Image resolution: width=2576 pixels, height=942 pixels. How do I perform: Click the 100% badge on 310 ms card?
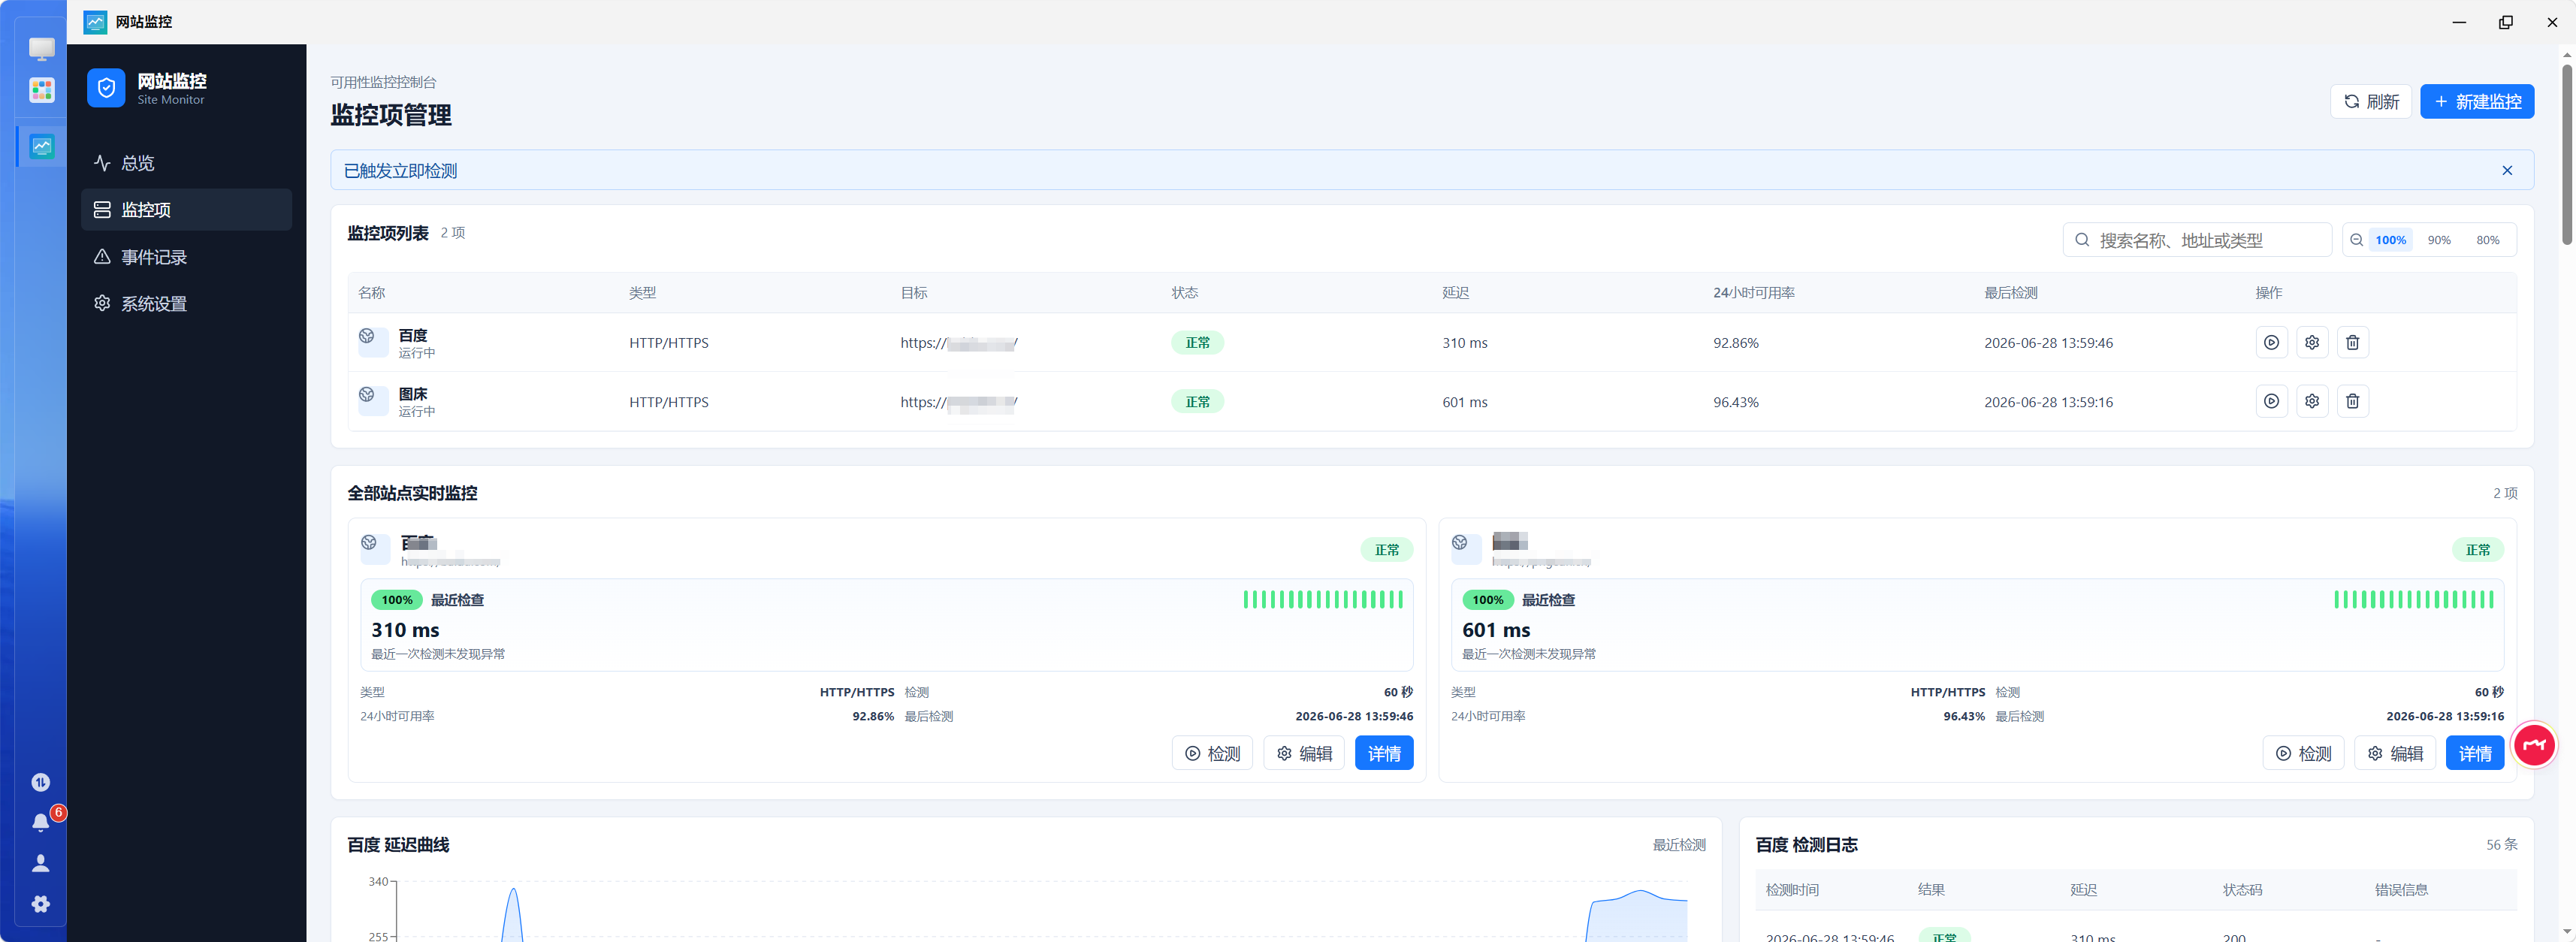click(396, 600)
